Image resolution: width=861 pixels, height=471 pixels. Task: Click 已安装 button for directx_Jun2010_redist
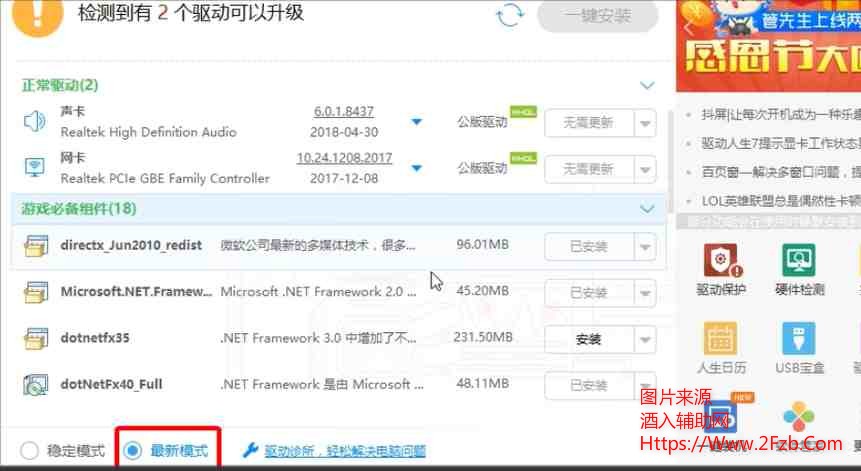point(589,247)
